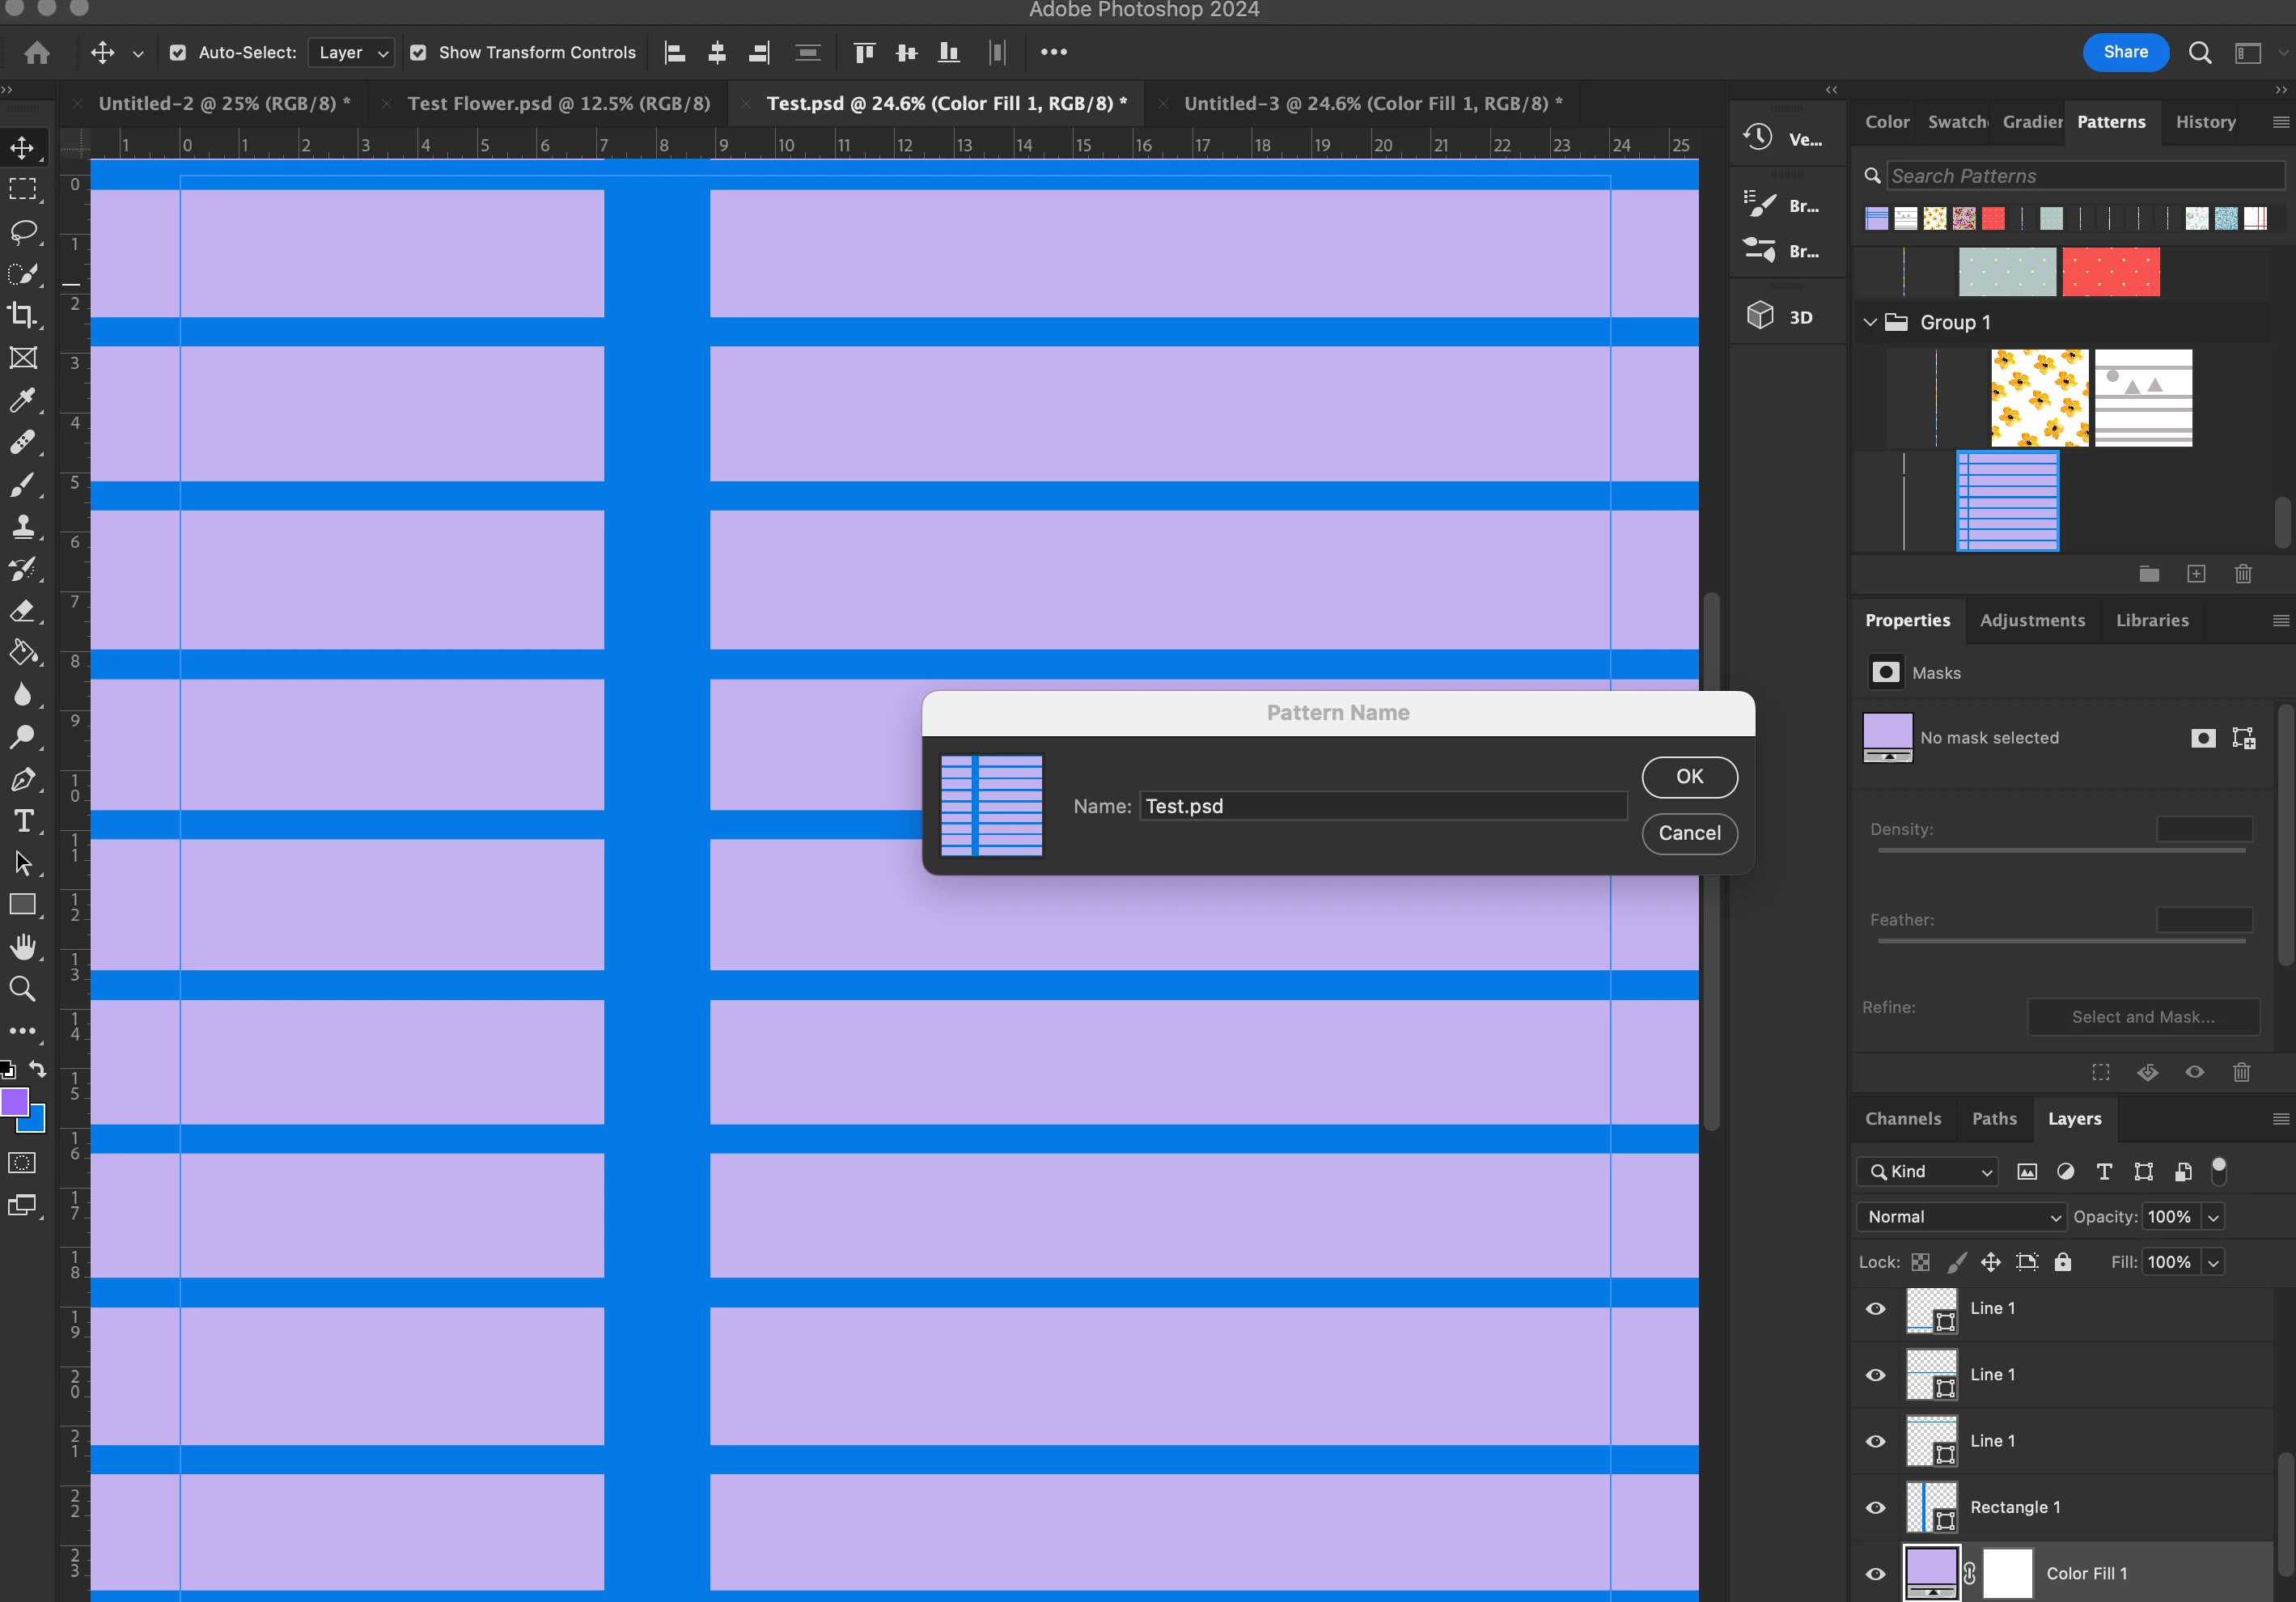The image size is (2296, 1602).
Task: Switch to the History tab
Action: (2205, 122)
